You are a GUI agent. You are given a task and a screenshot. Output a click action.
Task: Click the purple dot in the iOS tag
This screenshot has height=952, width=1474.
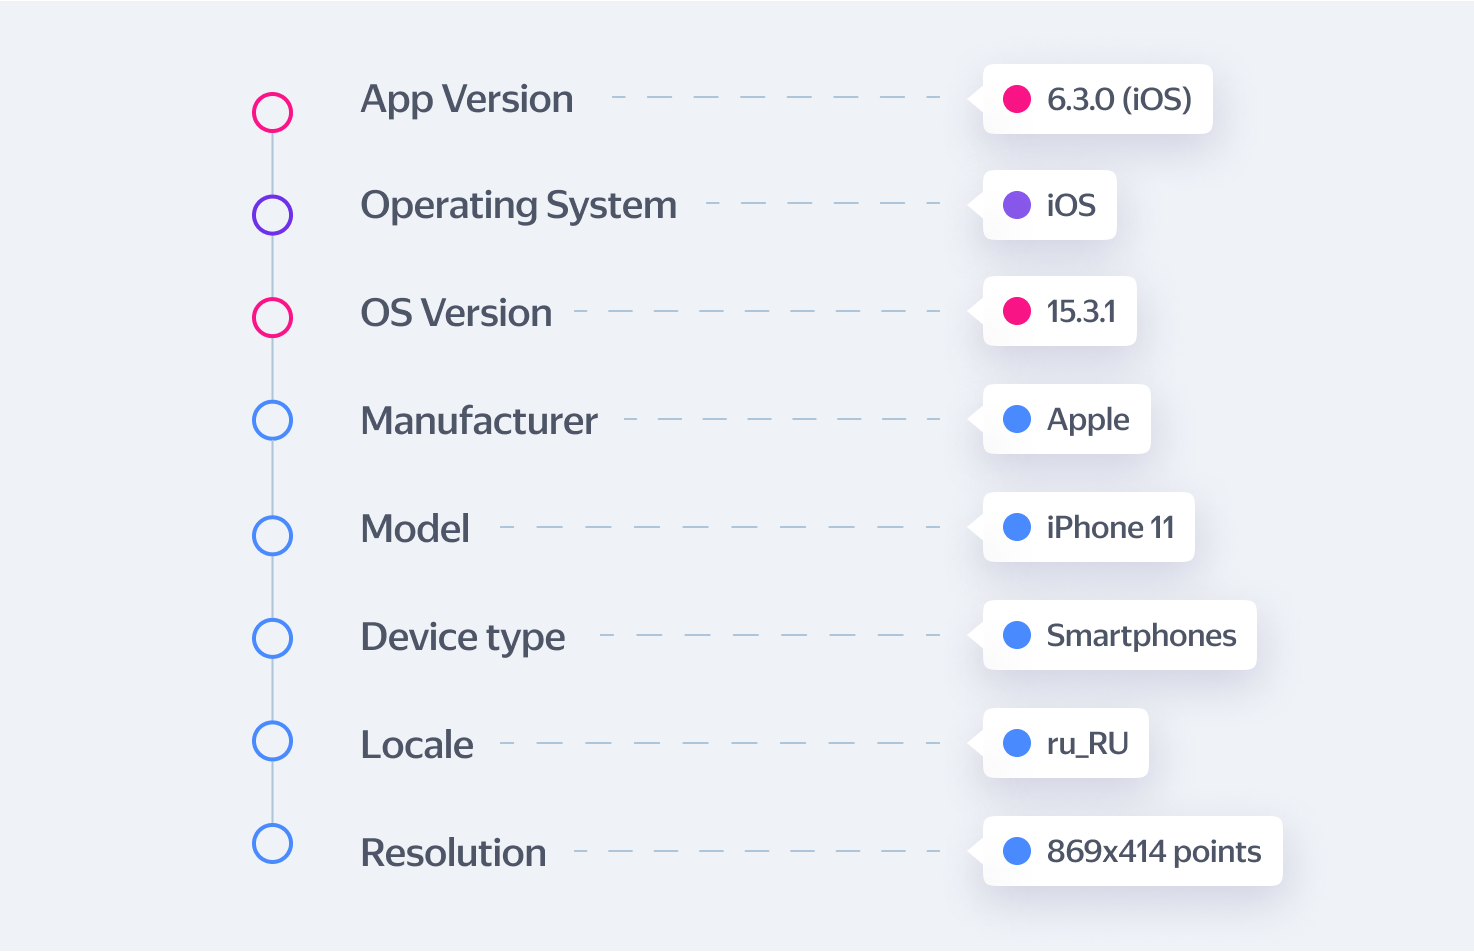(x=1017, y=205)
